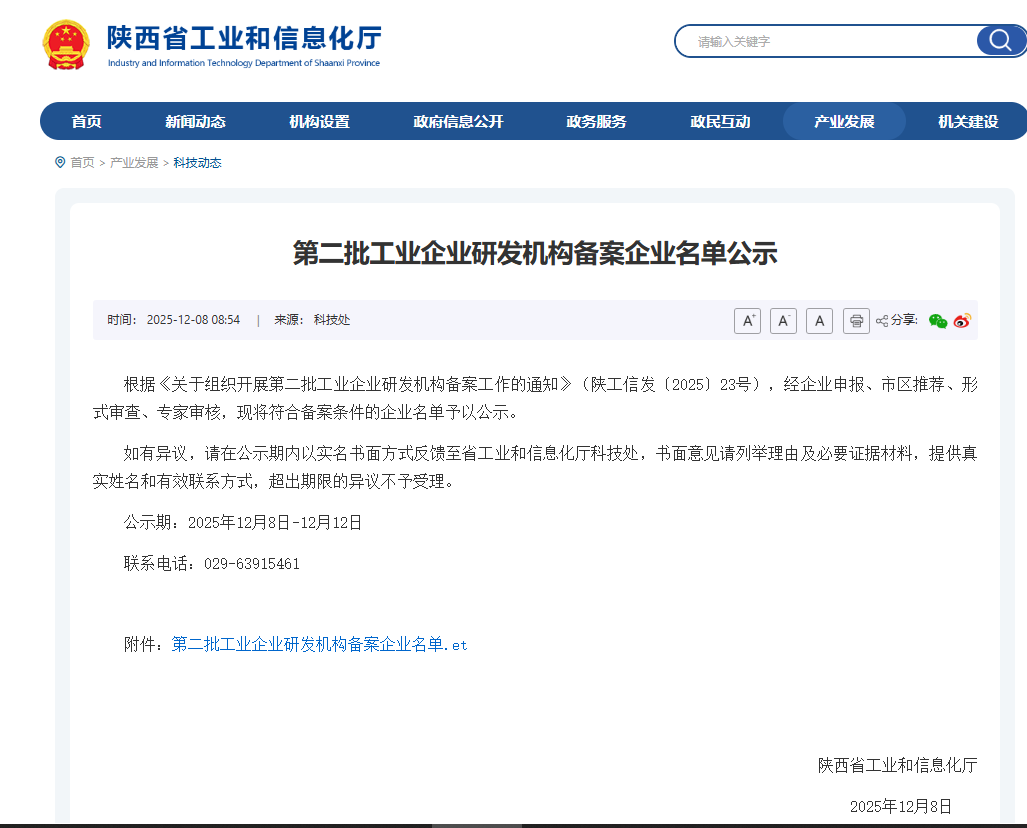Click the national emblem logo
Viewport: 1027px width, 828px height.
[x=66, y=45]
